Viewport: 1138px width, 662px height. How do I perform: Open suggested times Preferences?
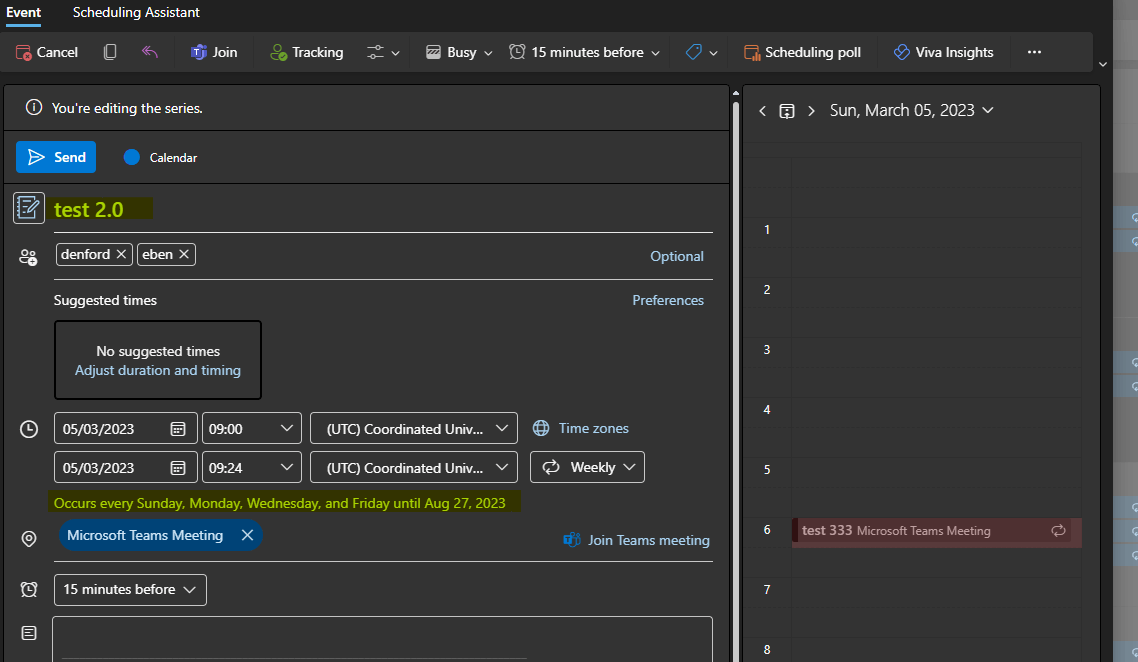coord(668,300)
